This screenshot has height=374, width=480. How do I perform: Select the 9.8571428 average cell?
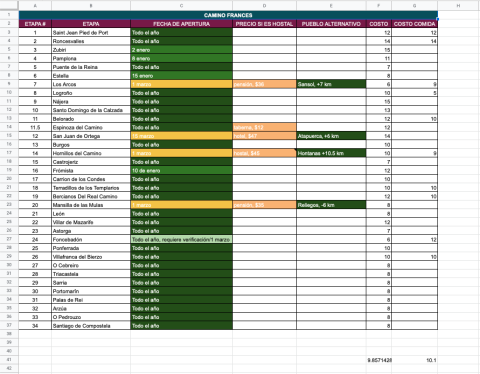pyautogui.click(x=379, y=360)
